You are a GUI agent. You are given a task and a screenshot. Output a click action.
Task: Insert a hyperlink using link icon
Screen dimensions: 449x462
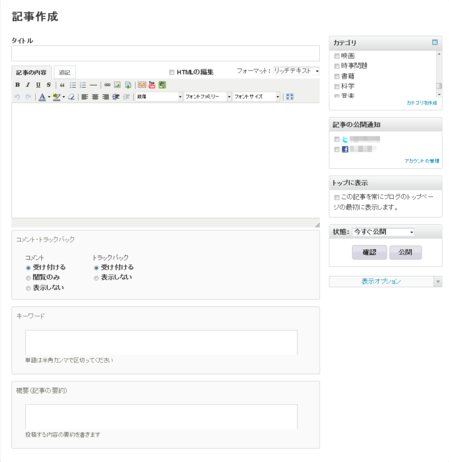[x=107, y=85]
